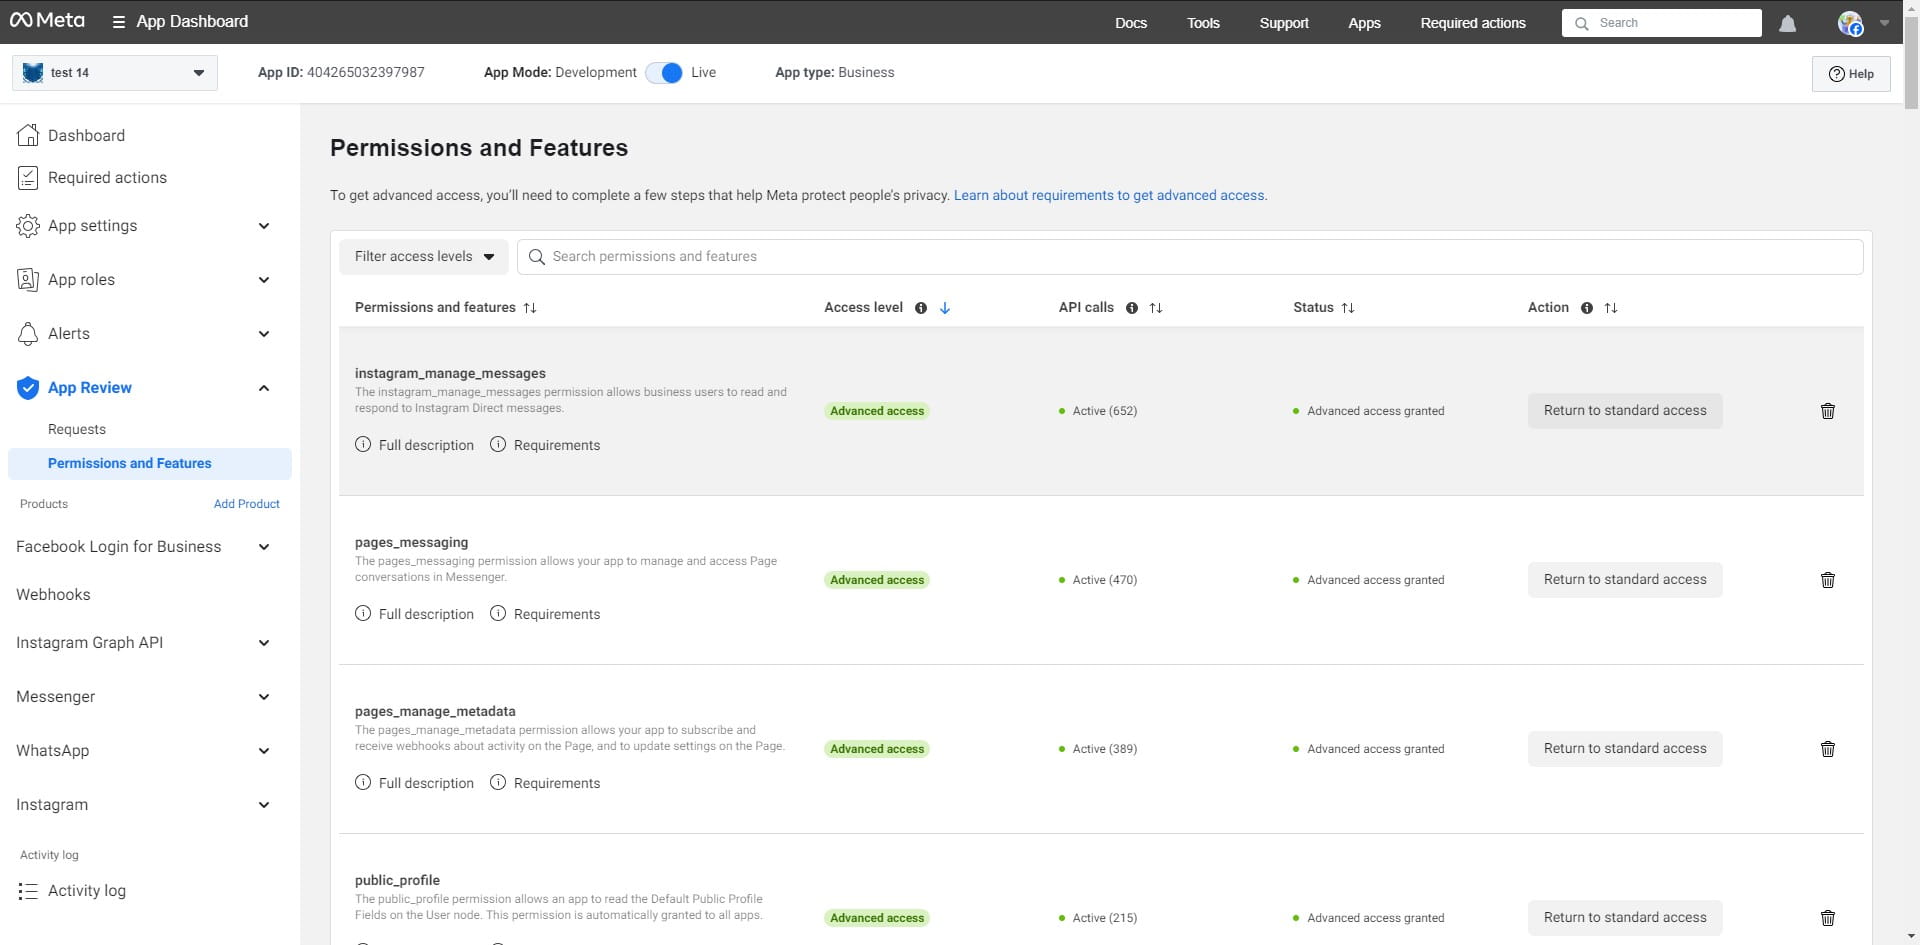
Task: Toggle App Mode between Development and Live
Action: click(x=664, y=73)
